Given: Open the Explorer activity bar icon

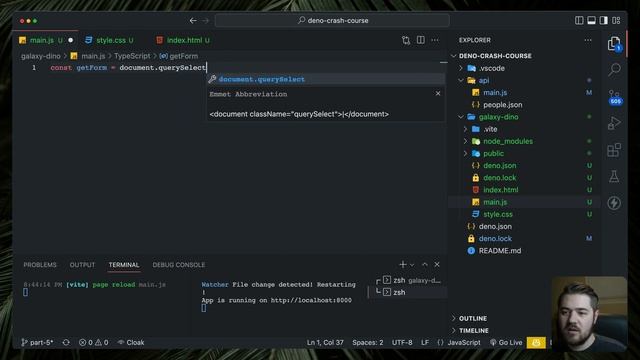Looking at the screenshot, I should click(x=614, y=43).
